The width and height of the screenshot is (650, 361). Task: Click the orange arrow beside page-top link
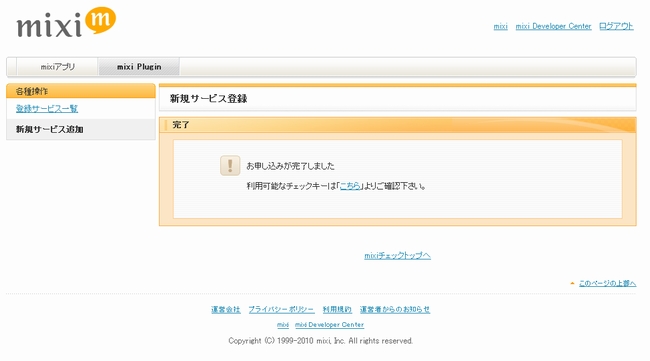572,283
